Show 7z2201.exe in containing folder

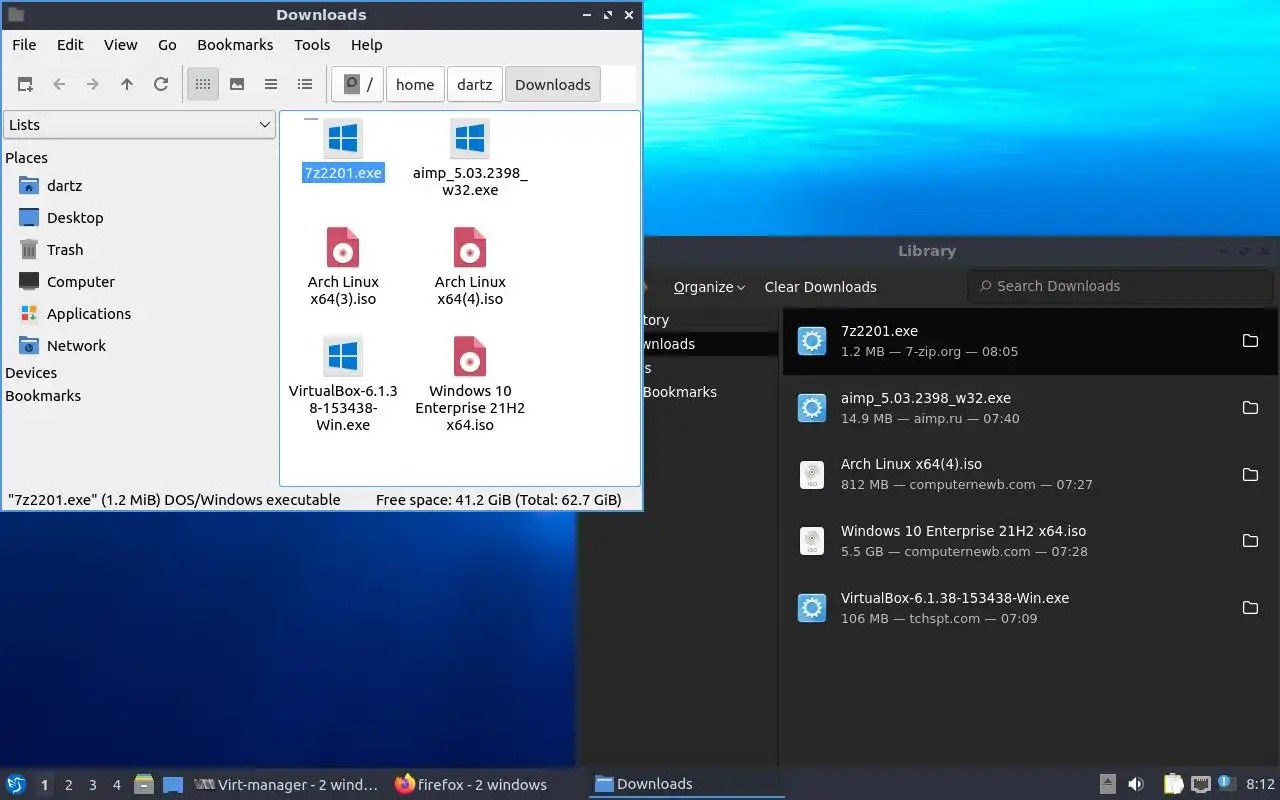[x=1250, y=341]
